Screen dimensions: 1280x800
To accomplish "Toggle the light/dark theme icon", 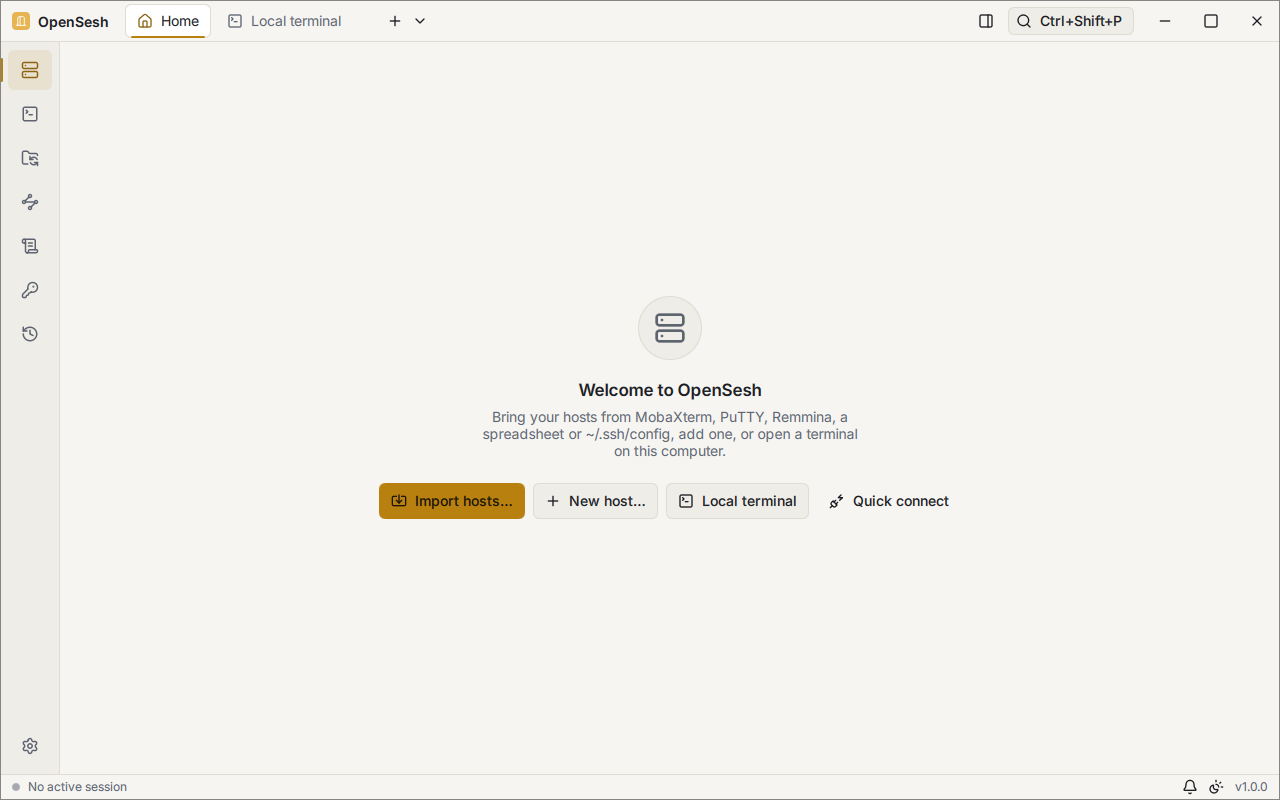I will [x=1216, y=787].
